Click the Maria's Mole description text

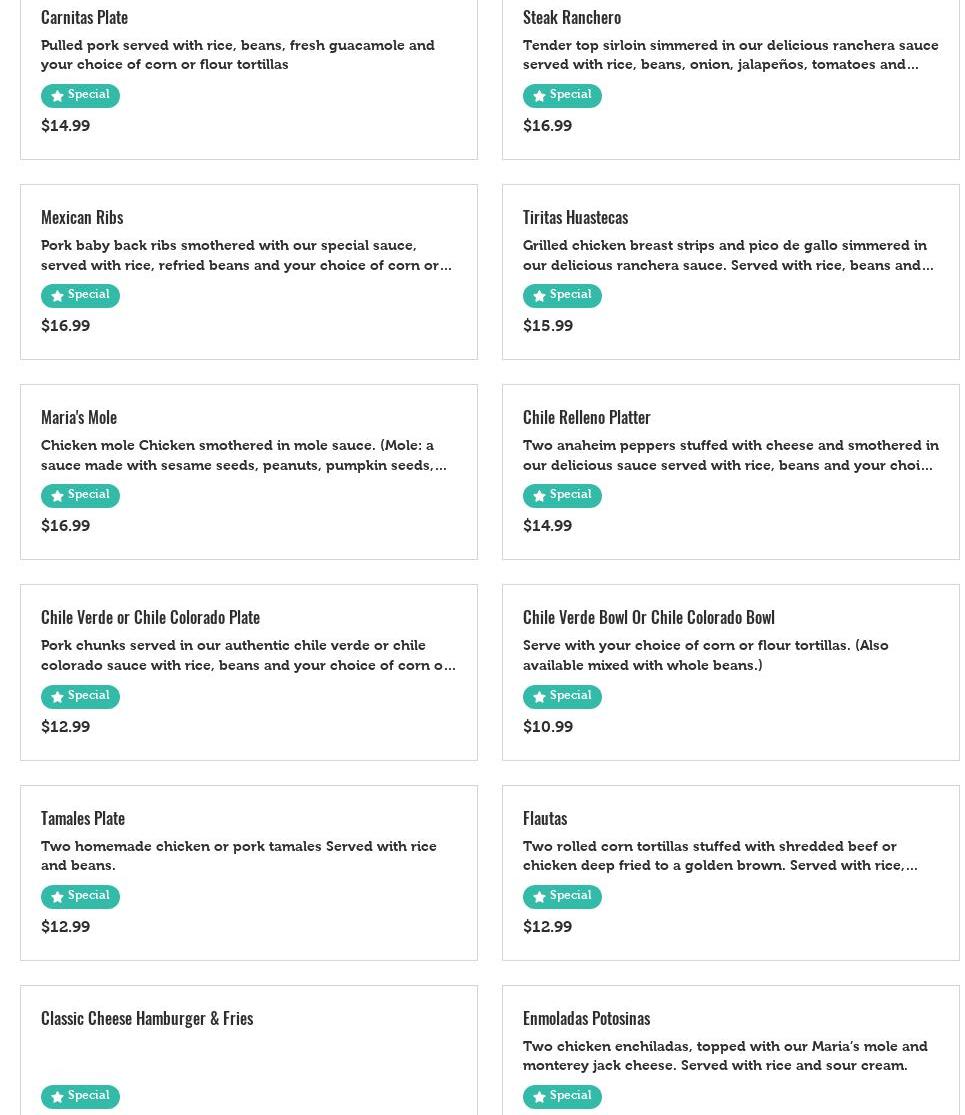(243, 455)
